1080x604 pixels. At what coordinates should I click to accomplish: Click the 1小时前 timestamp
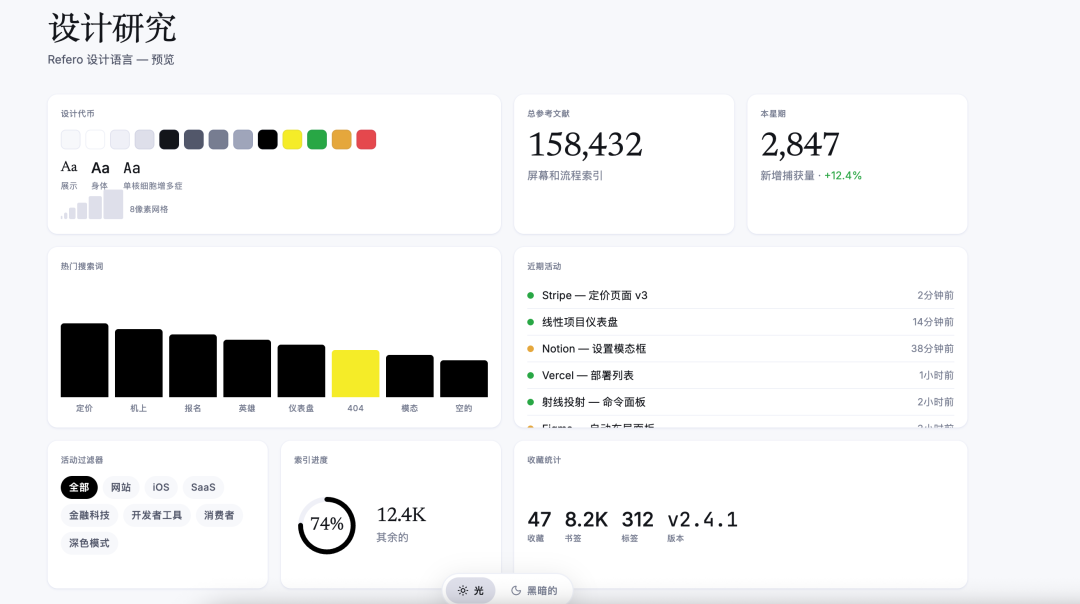pyautogui.click(x=936, y=375)
